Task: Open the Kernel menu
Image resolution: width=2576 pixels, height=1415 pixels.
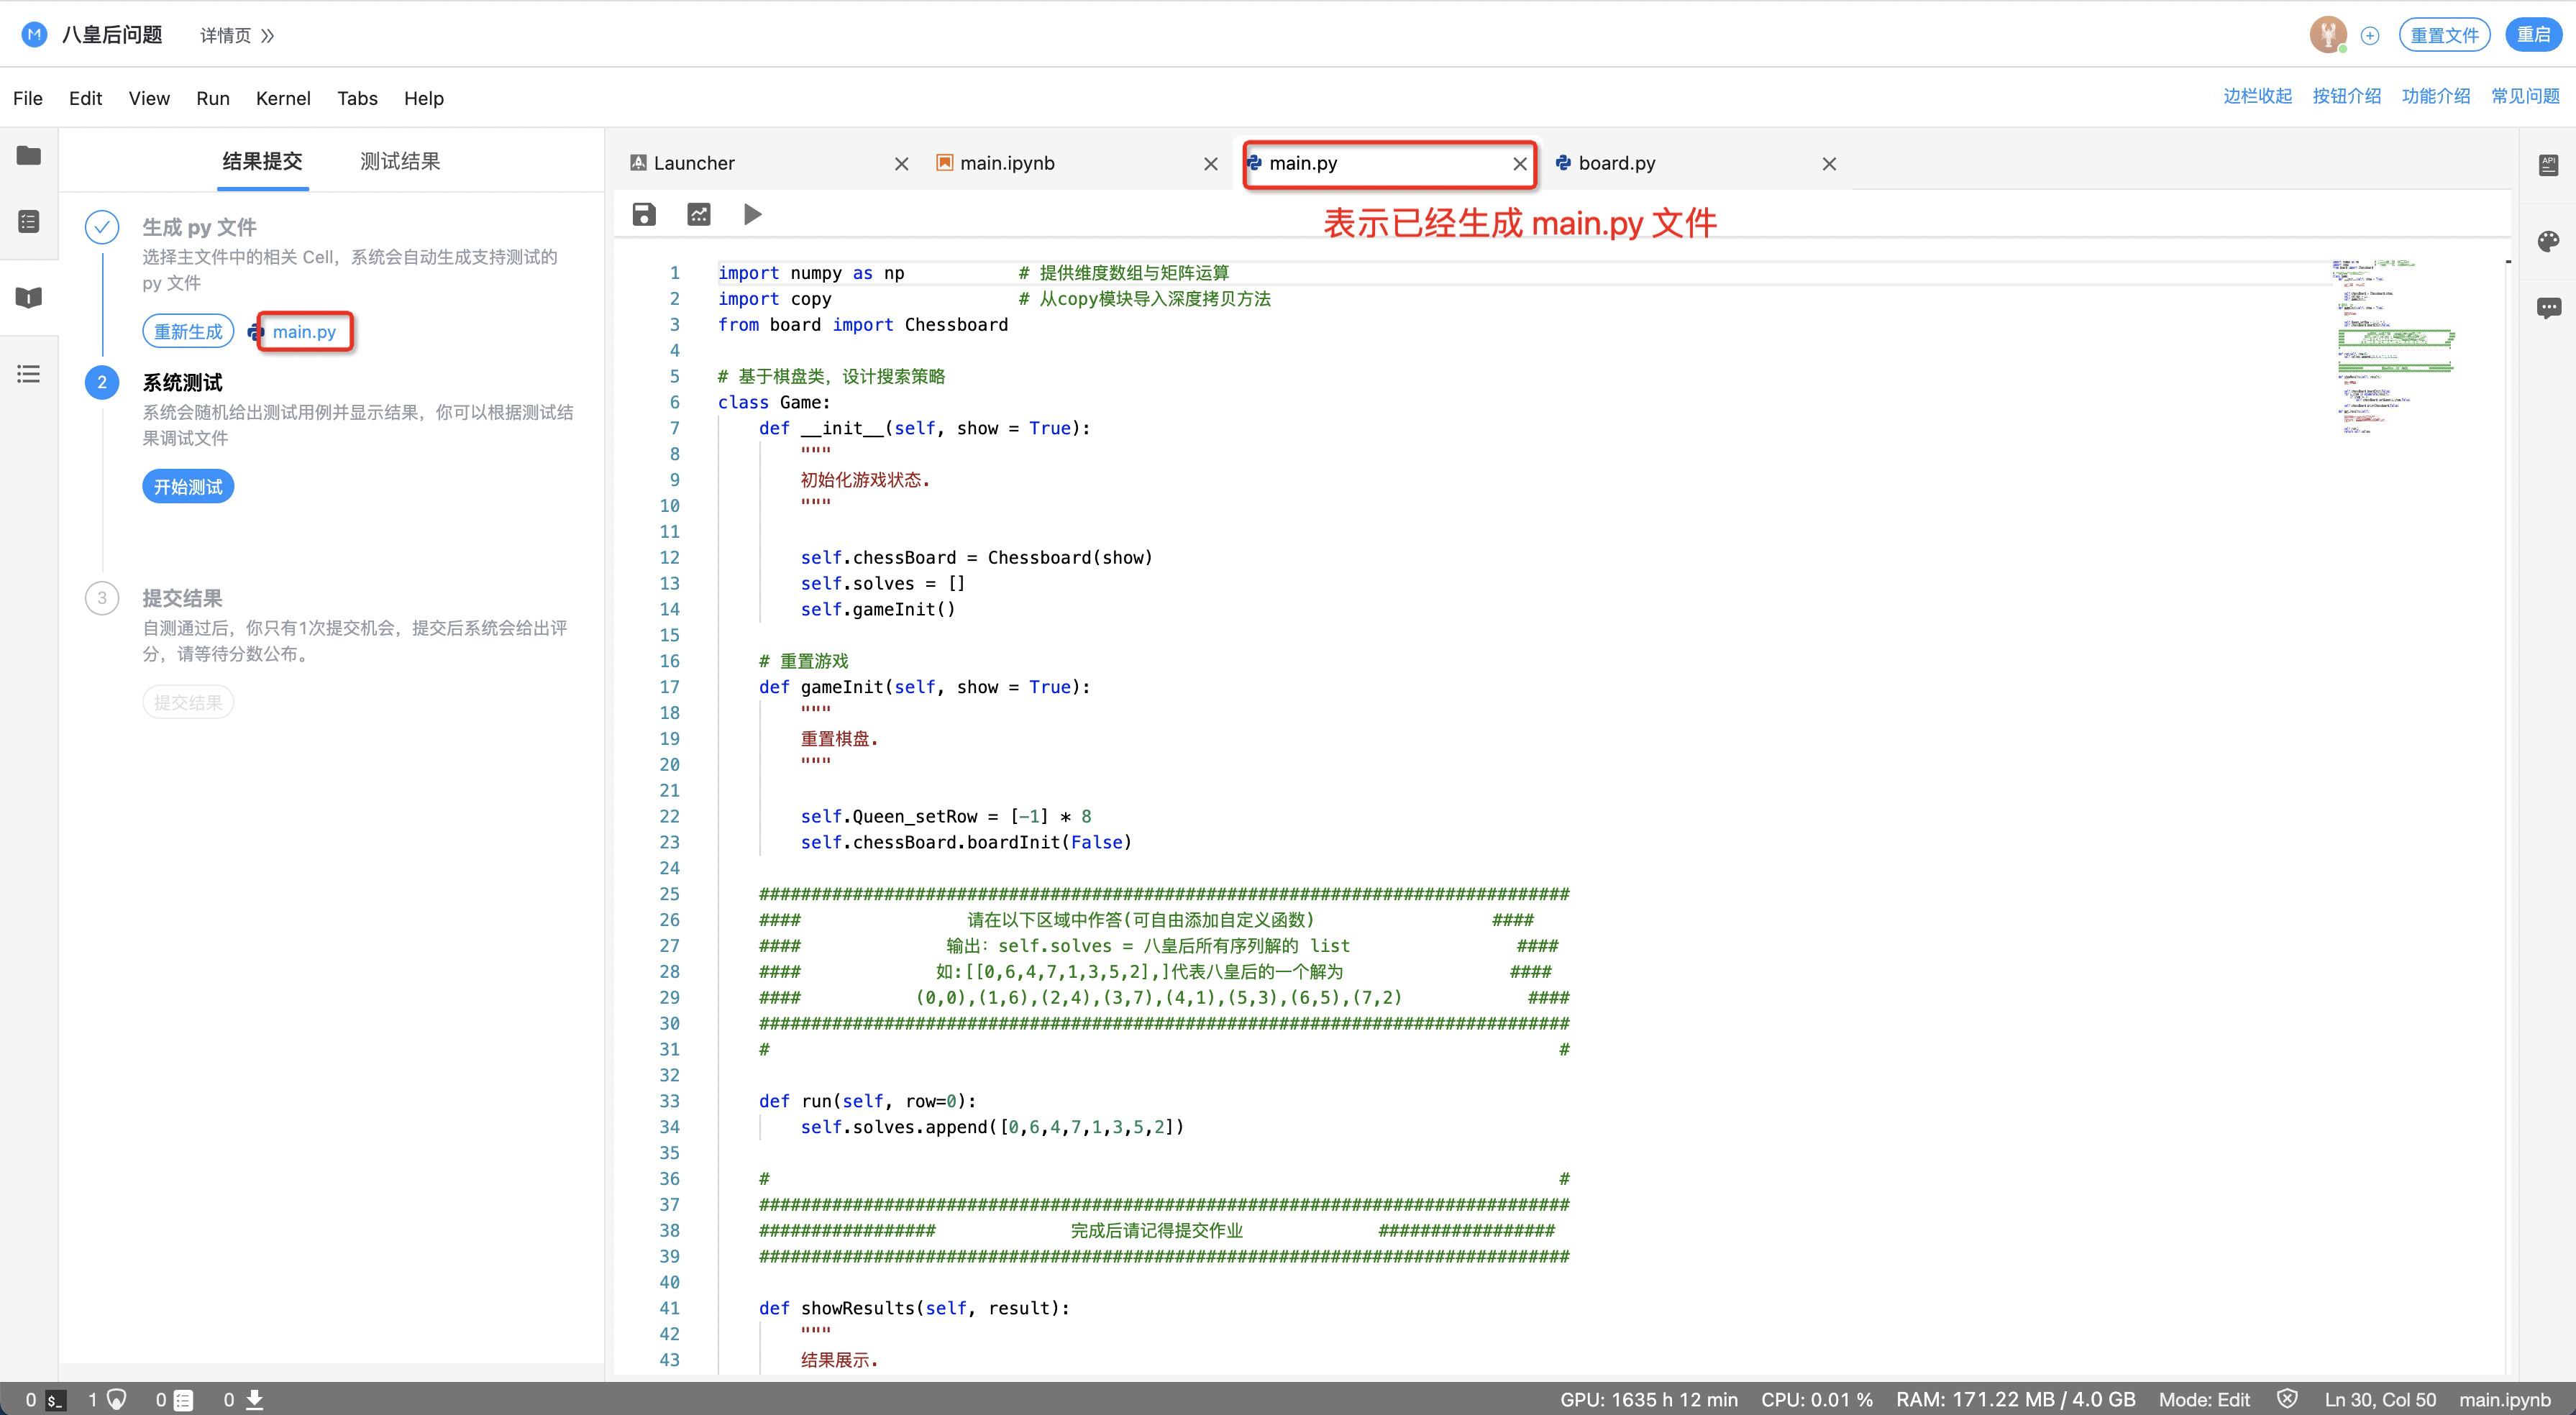Action: [283, 98]
